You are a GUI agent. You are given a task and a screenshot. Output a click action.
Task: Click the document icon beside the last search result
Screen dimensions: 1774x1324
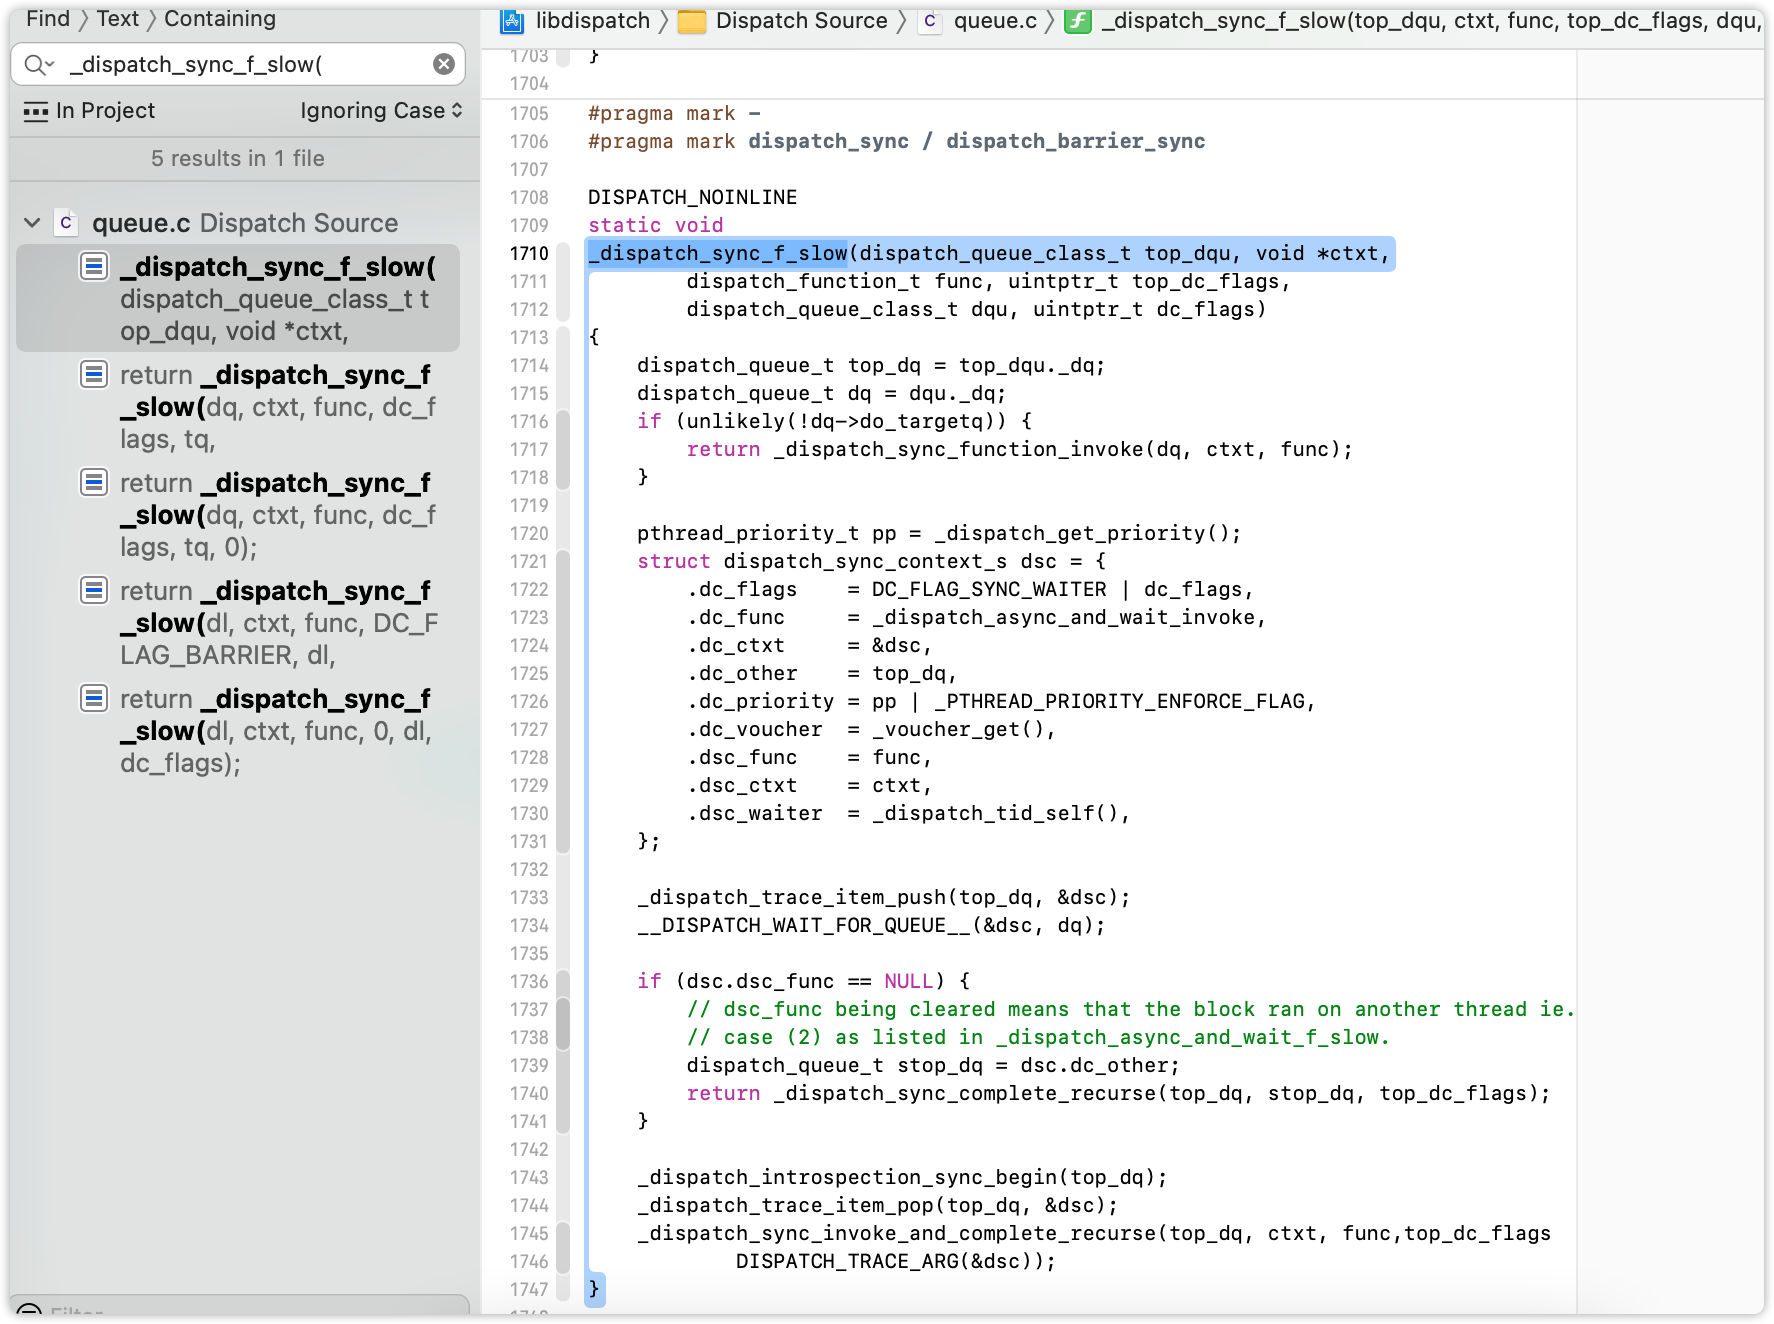coord(94,698)
